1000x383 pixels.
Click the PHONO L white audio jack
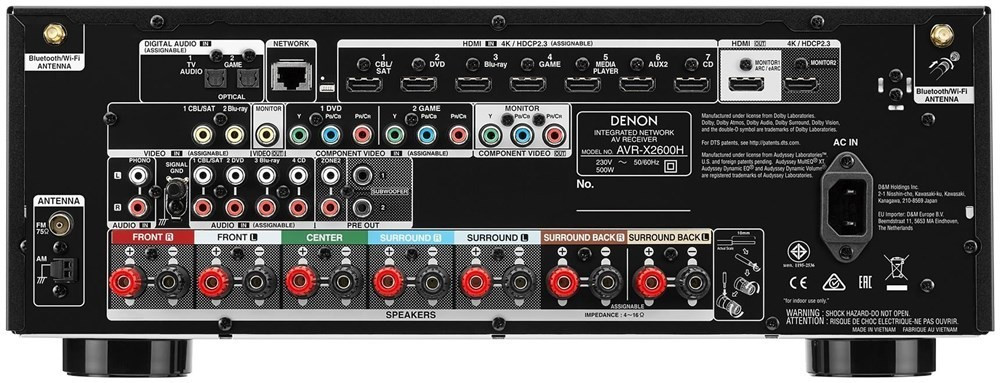click(138, 175)
